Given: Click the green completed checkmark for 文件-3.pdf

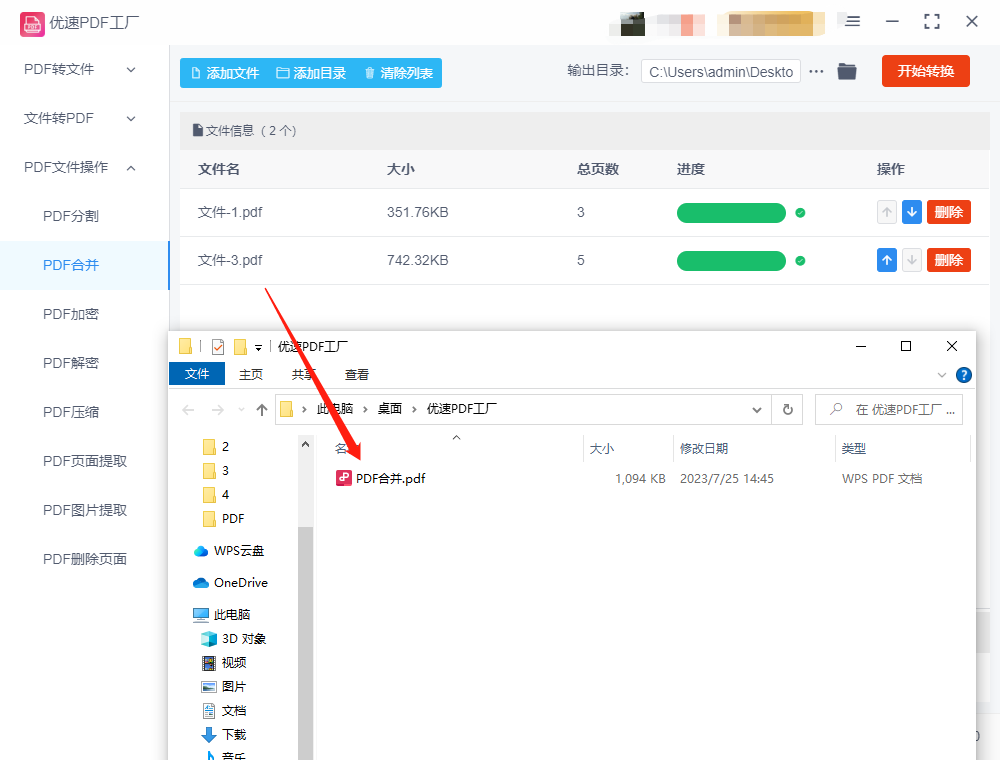Looking at the screenshot, I should 800,261.
